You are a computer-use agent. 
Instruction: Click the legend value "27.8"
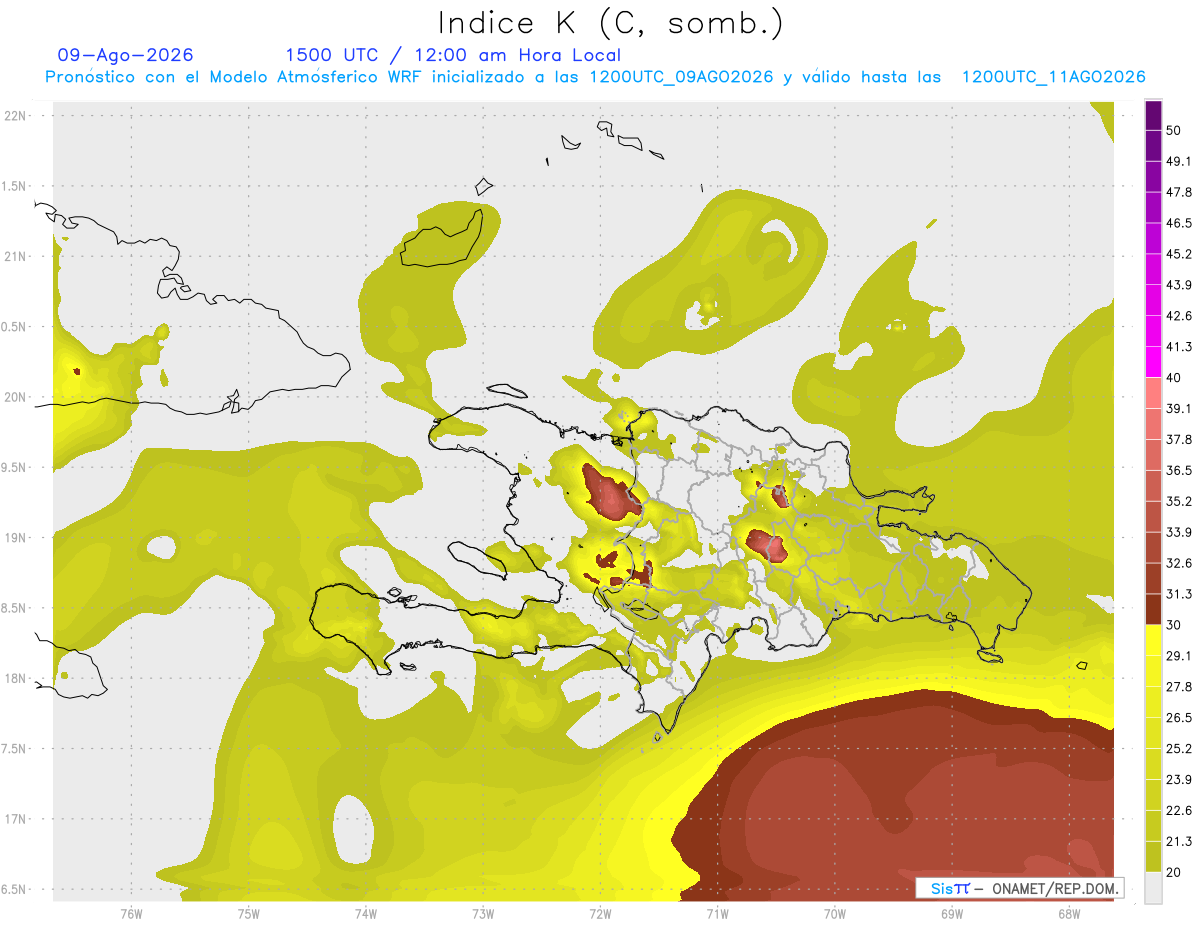pyautogui.click(x=1179, y=686)
